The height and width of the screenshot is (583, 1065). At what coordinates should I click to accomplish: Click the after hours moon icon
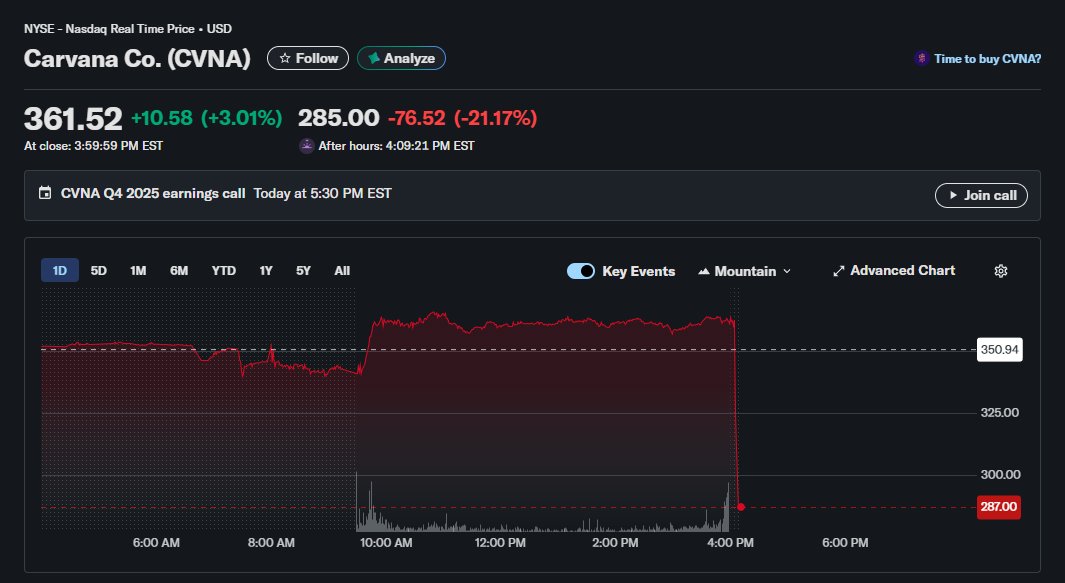(307, 145)
